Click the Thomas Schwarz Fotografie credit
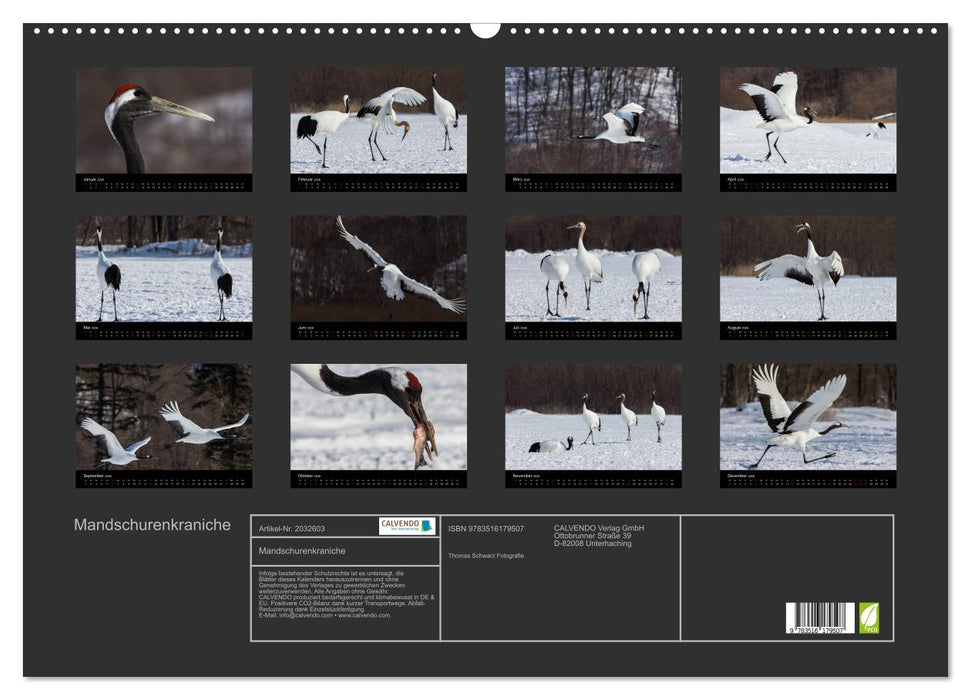This screenshot has height=700, width=971. tap(486, 555)
